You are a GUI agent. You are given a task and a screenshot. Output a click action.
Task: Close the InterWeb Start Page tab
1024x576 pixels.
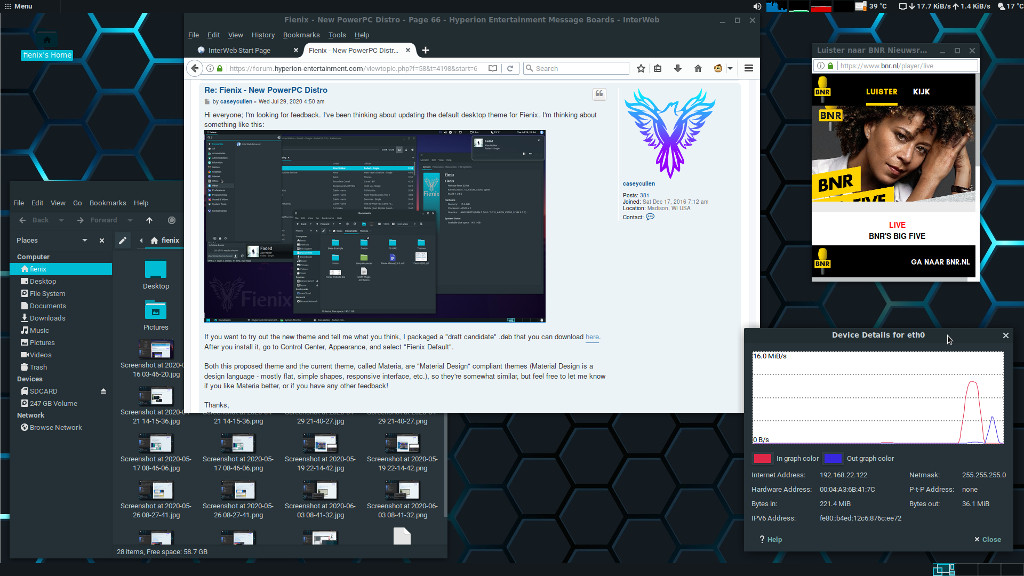tap(296, 50)
